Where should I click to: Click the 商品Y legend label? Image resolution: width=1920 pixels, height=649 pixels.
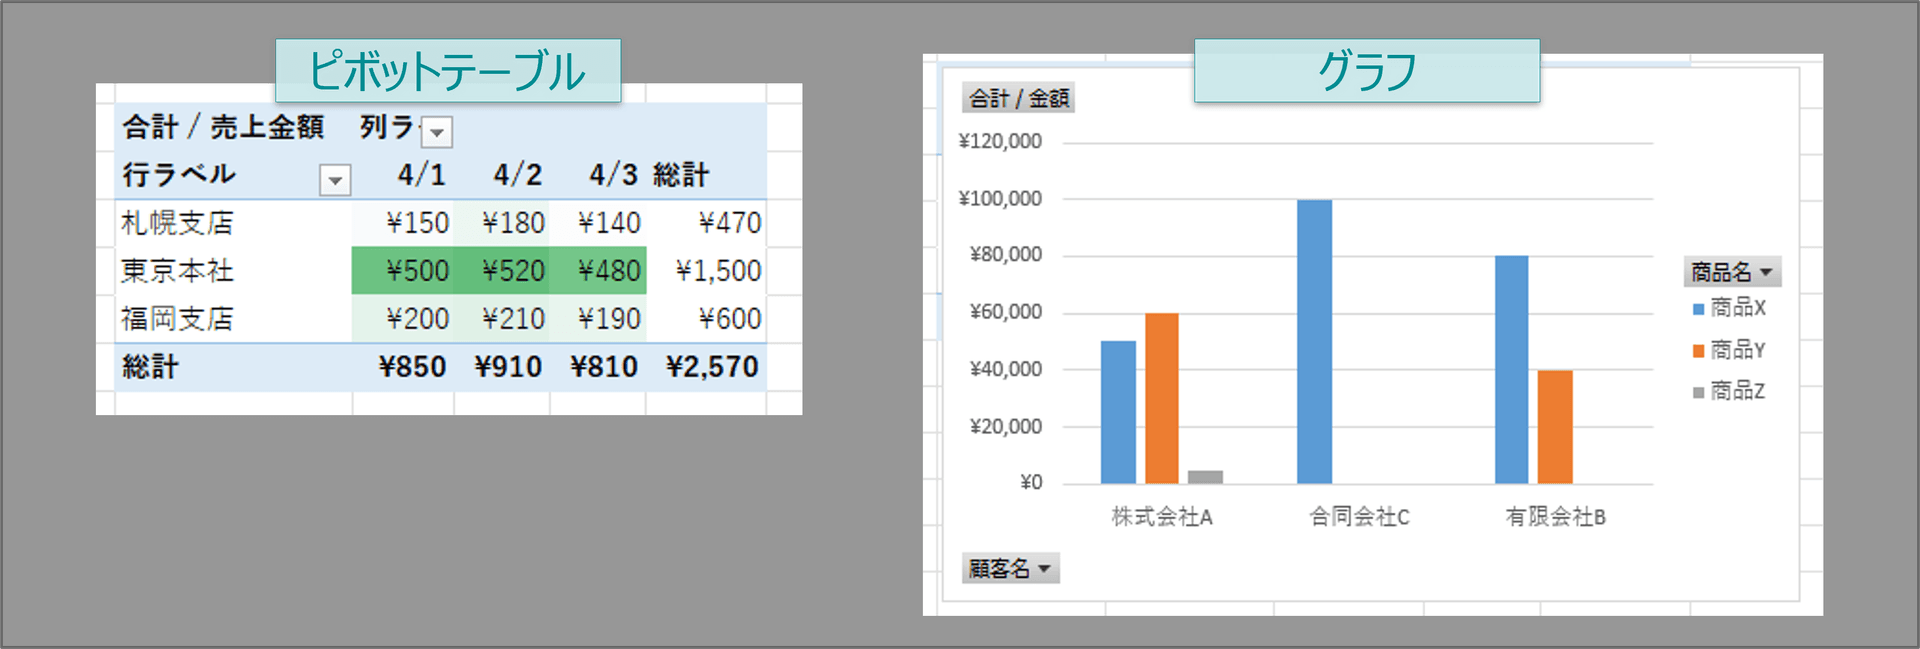click(x=1738, y=350)
